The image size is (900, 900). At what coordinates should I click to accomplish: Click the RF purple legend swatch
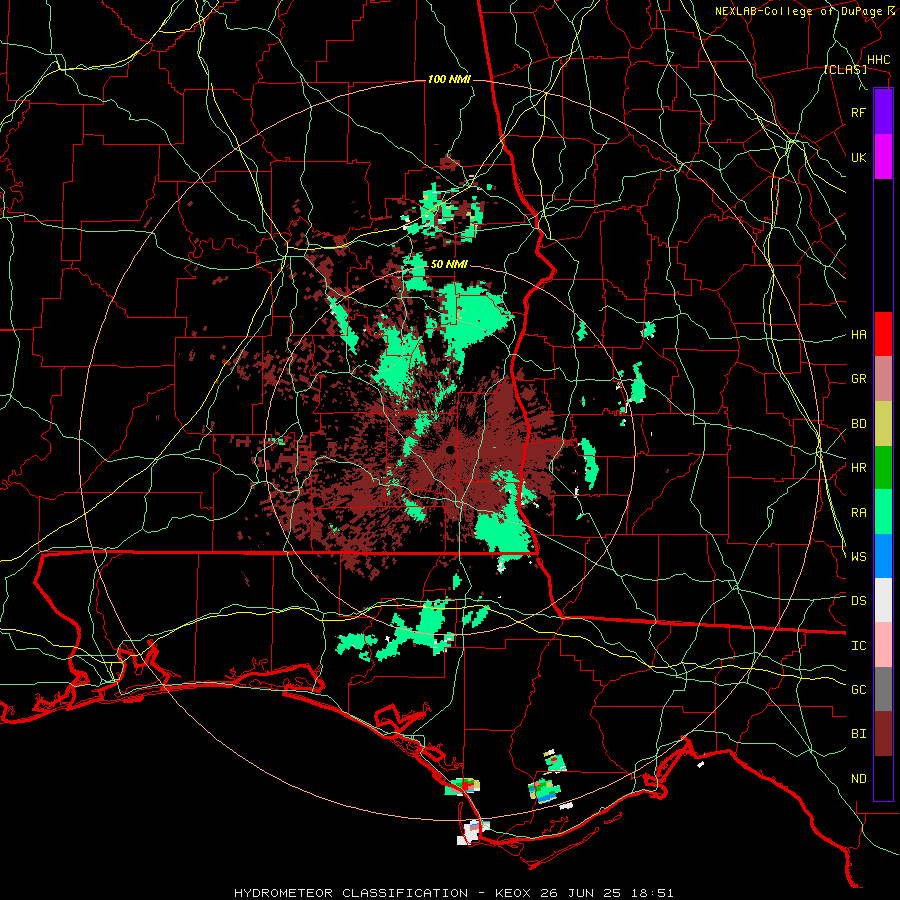click(x=883, y=112)
